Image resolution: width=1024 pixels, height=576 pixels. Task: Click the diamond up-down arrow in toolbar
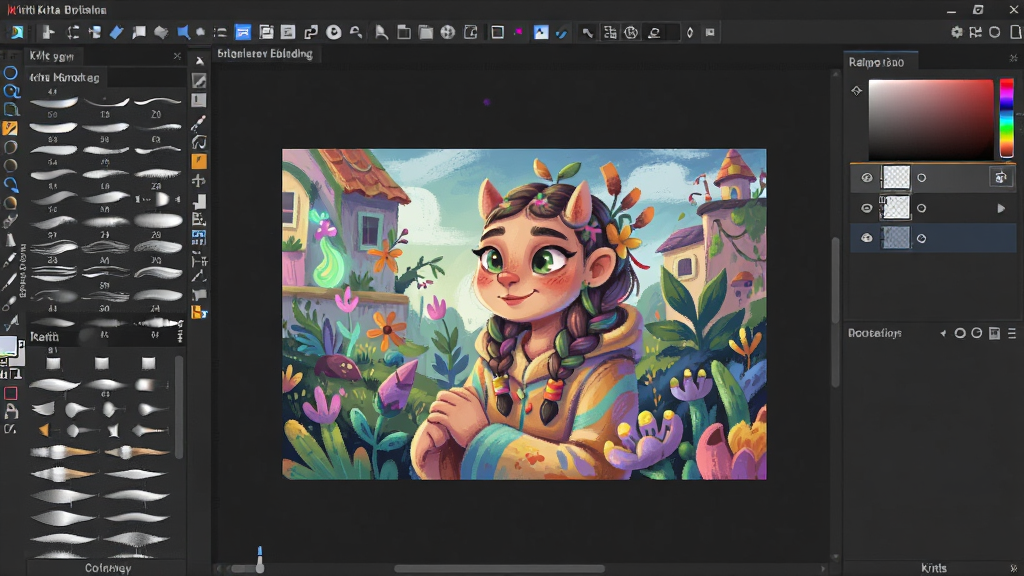coord(690,32)
